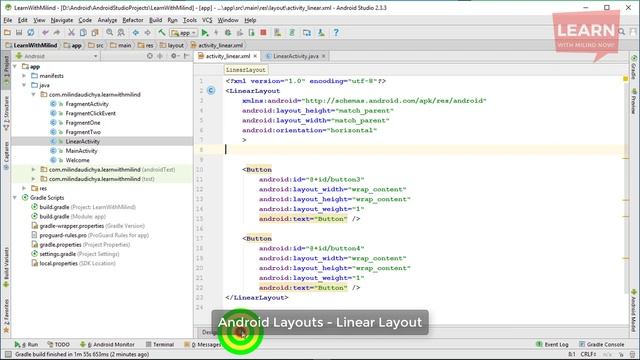Hide the Project panel with hide icon
The image size is (640, 360).
(186, 56)
